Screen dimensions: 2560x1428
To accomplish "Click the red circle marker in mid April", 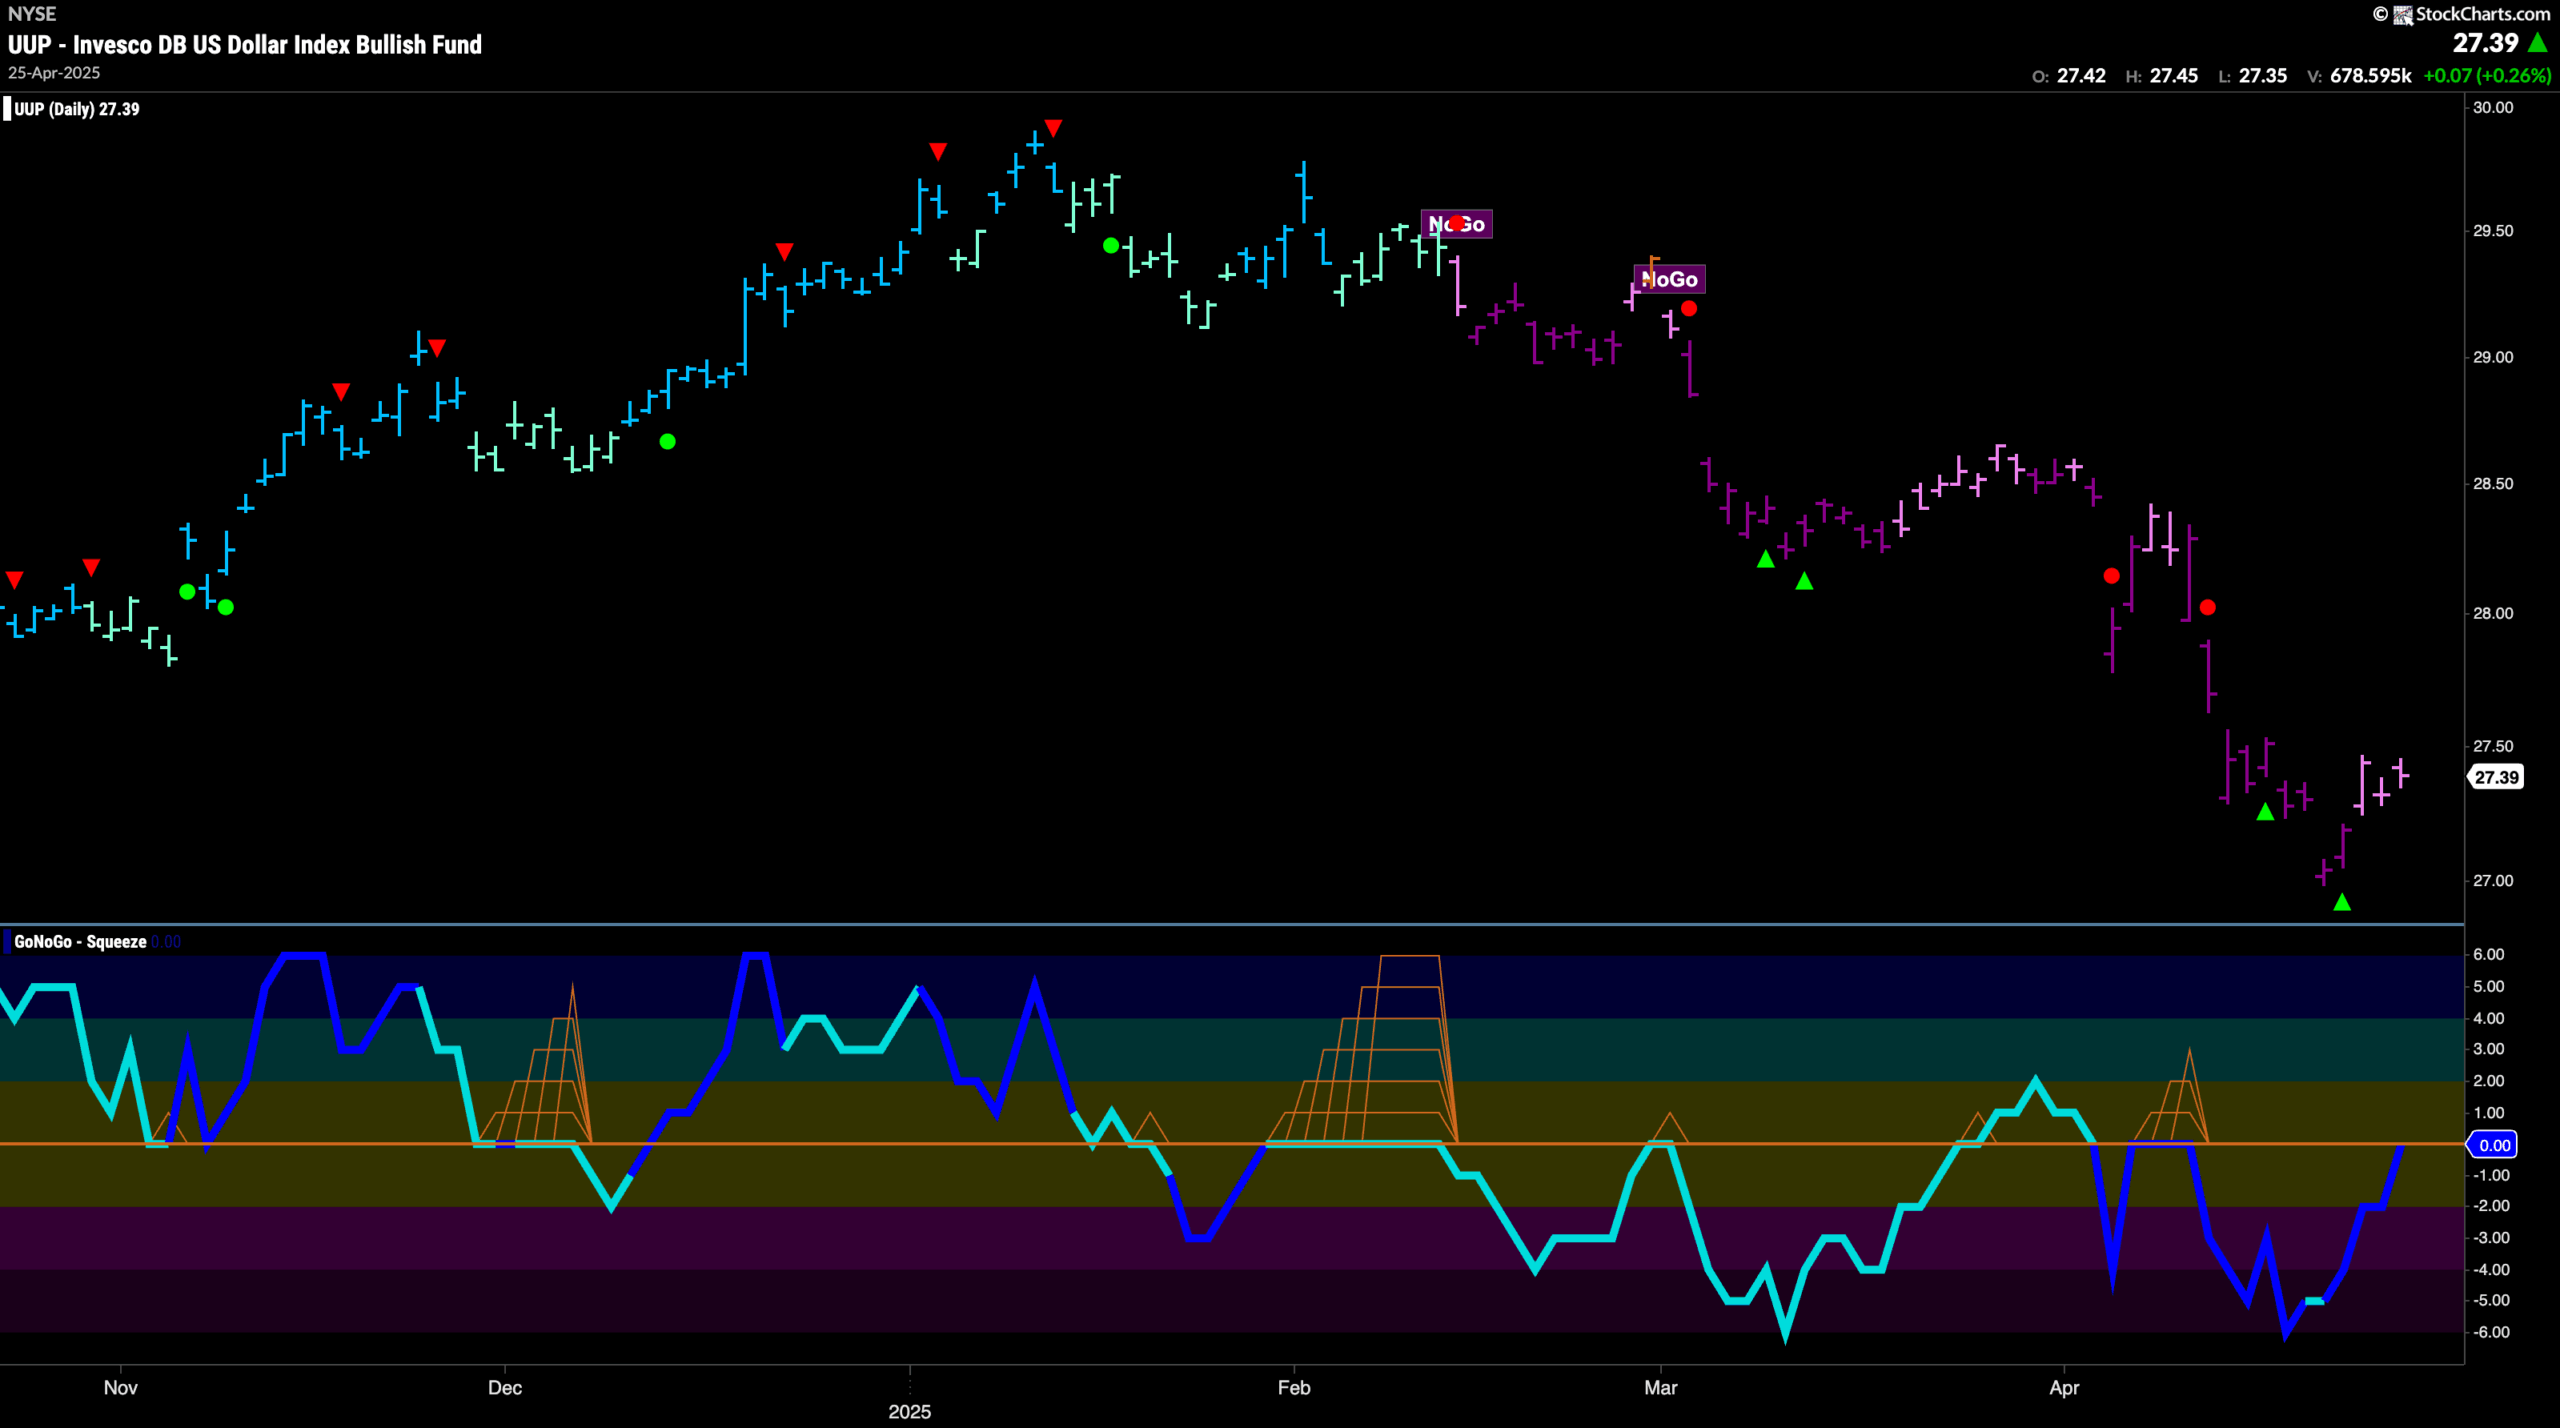I will 2208,607.
